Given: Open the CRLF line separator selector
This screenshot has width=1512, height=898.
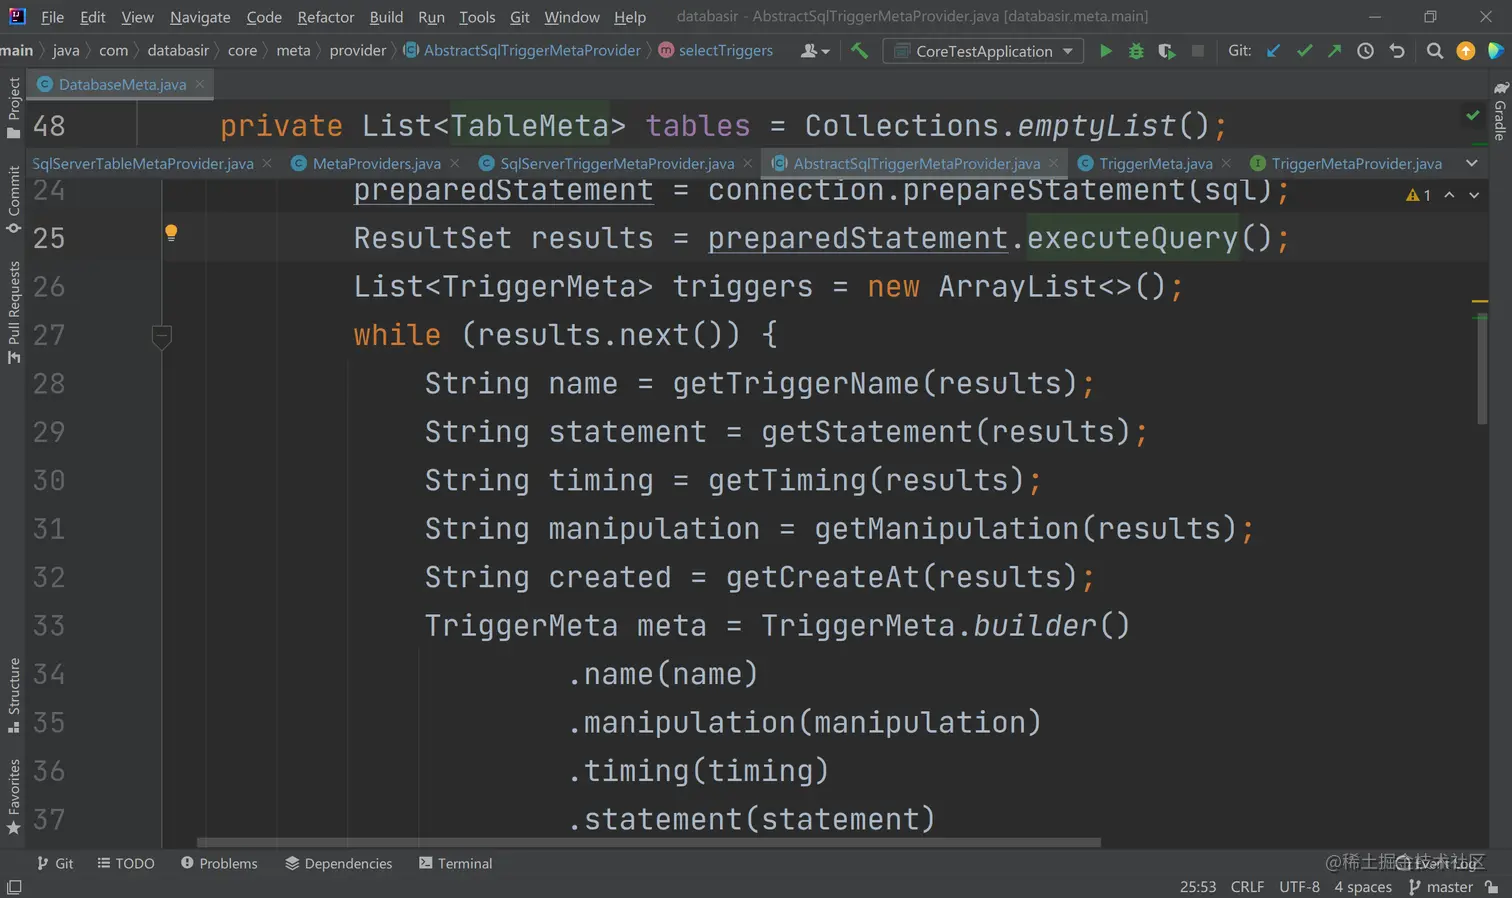Looking at the screenshot, I should click(x=1247, y=887).
